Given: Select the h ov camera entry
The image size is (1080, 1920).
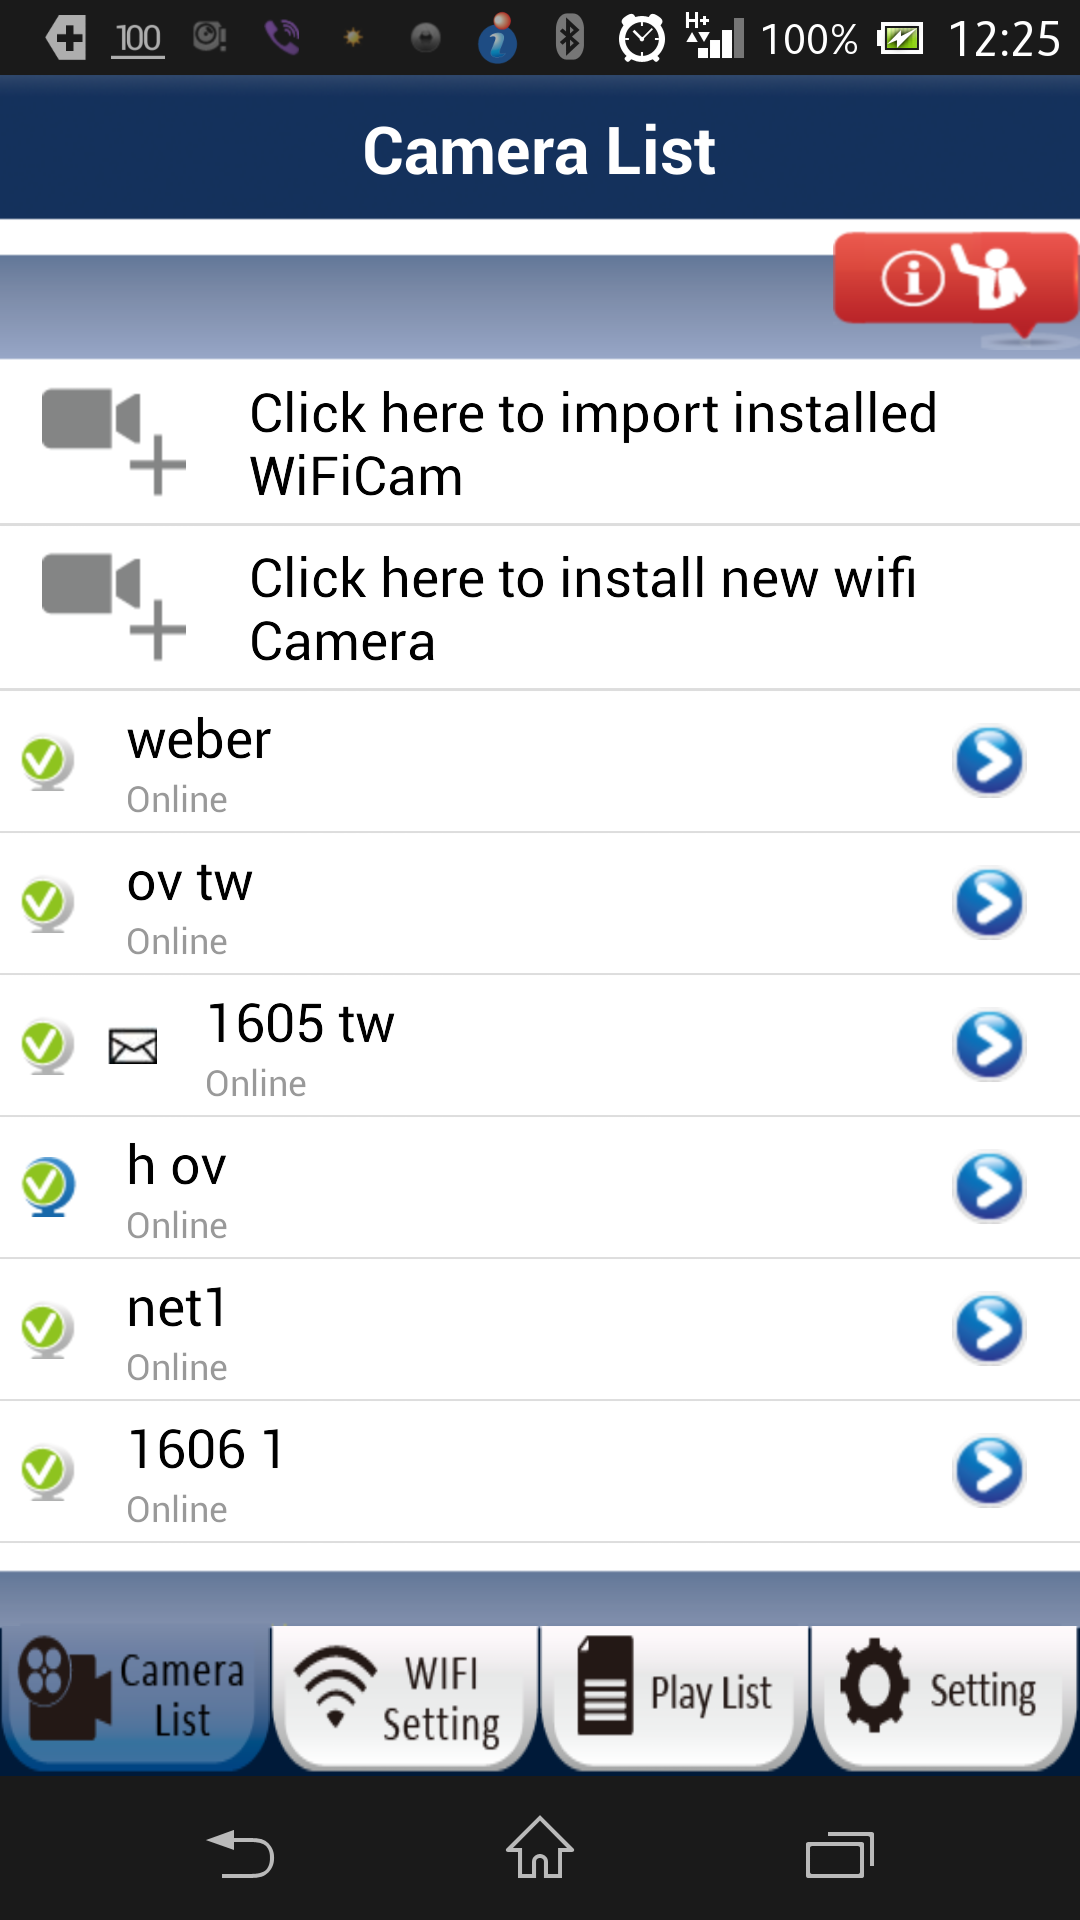Looking at the screenshot, I should click(x=540, y=1188).
